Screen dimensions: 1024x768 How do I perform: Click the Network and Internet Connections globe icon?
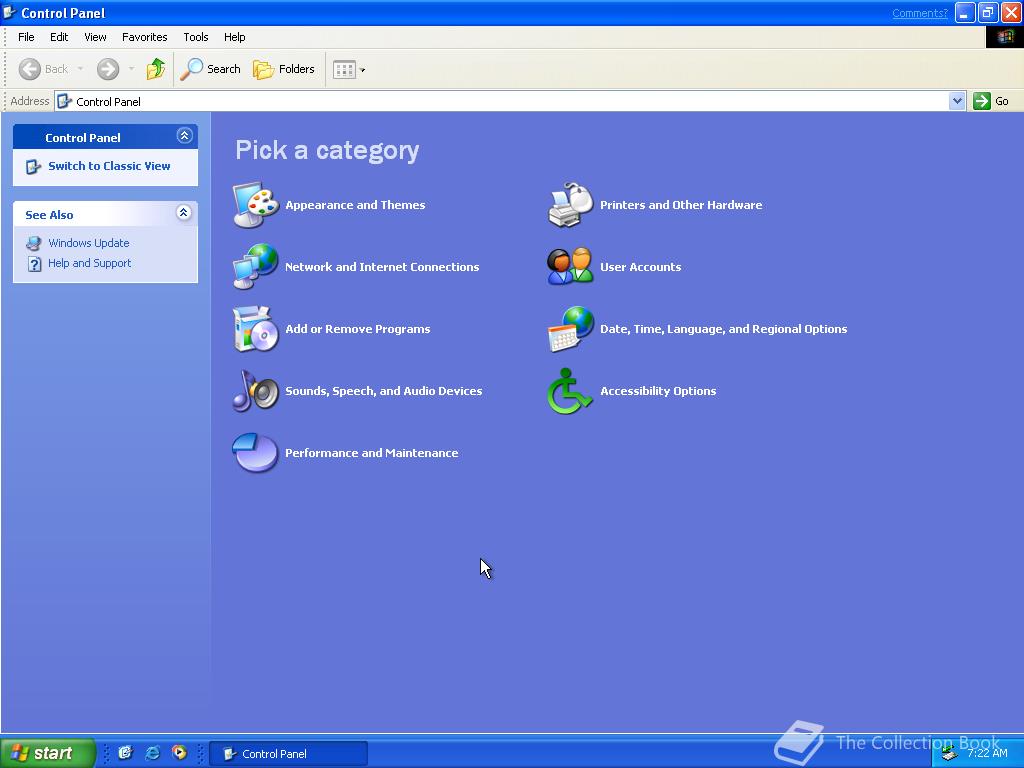click(x=255, y=266)
